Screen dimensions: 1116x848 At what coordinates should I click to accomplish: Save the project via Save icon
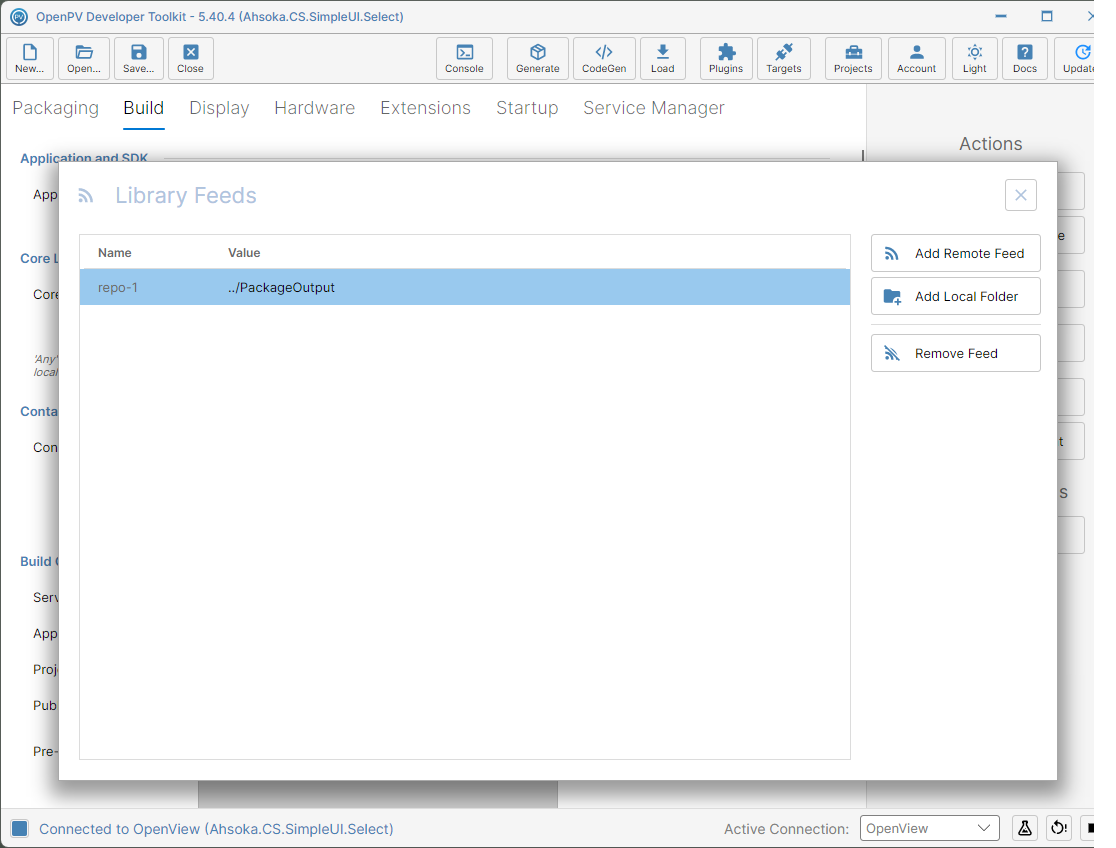tap(139, 58)
